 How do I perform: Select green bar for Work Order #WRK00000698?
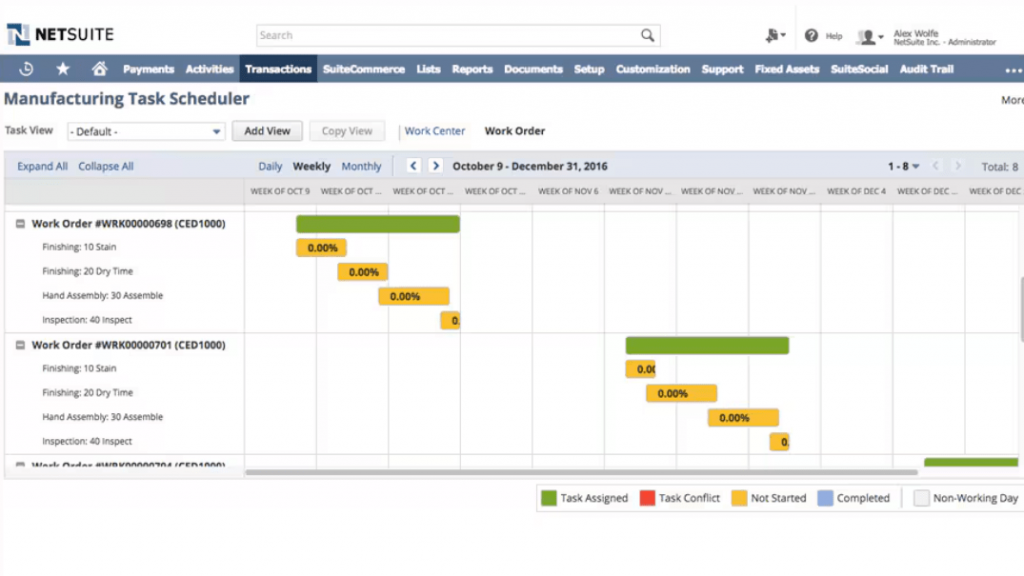pyautogui.click(x=378, y=224)
